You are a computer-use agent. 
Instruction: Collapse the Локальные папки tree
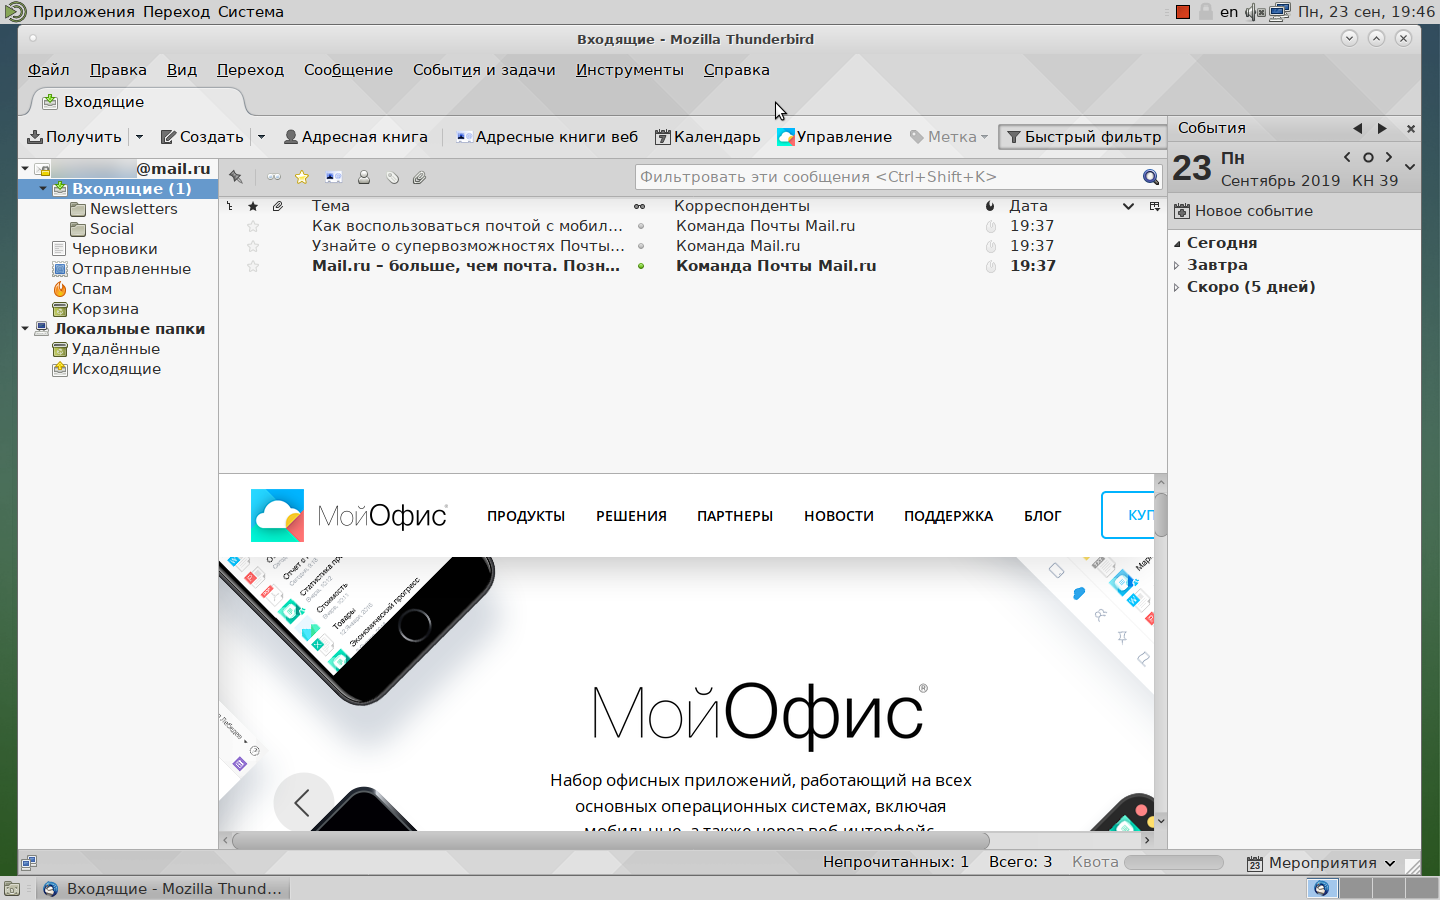coord(25,329)
